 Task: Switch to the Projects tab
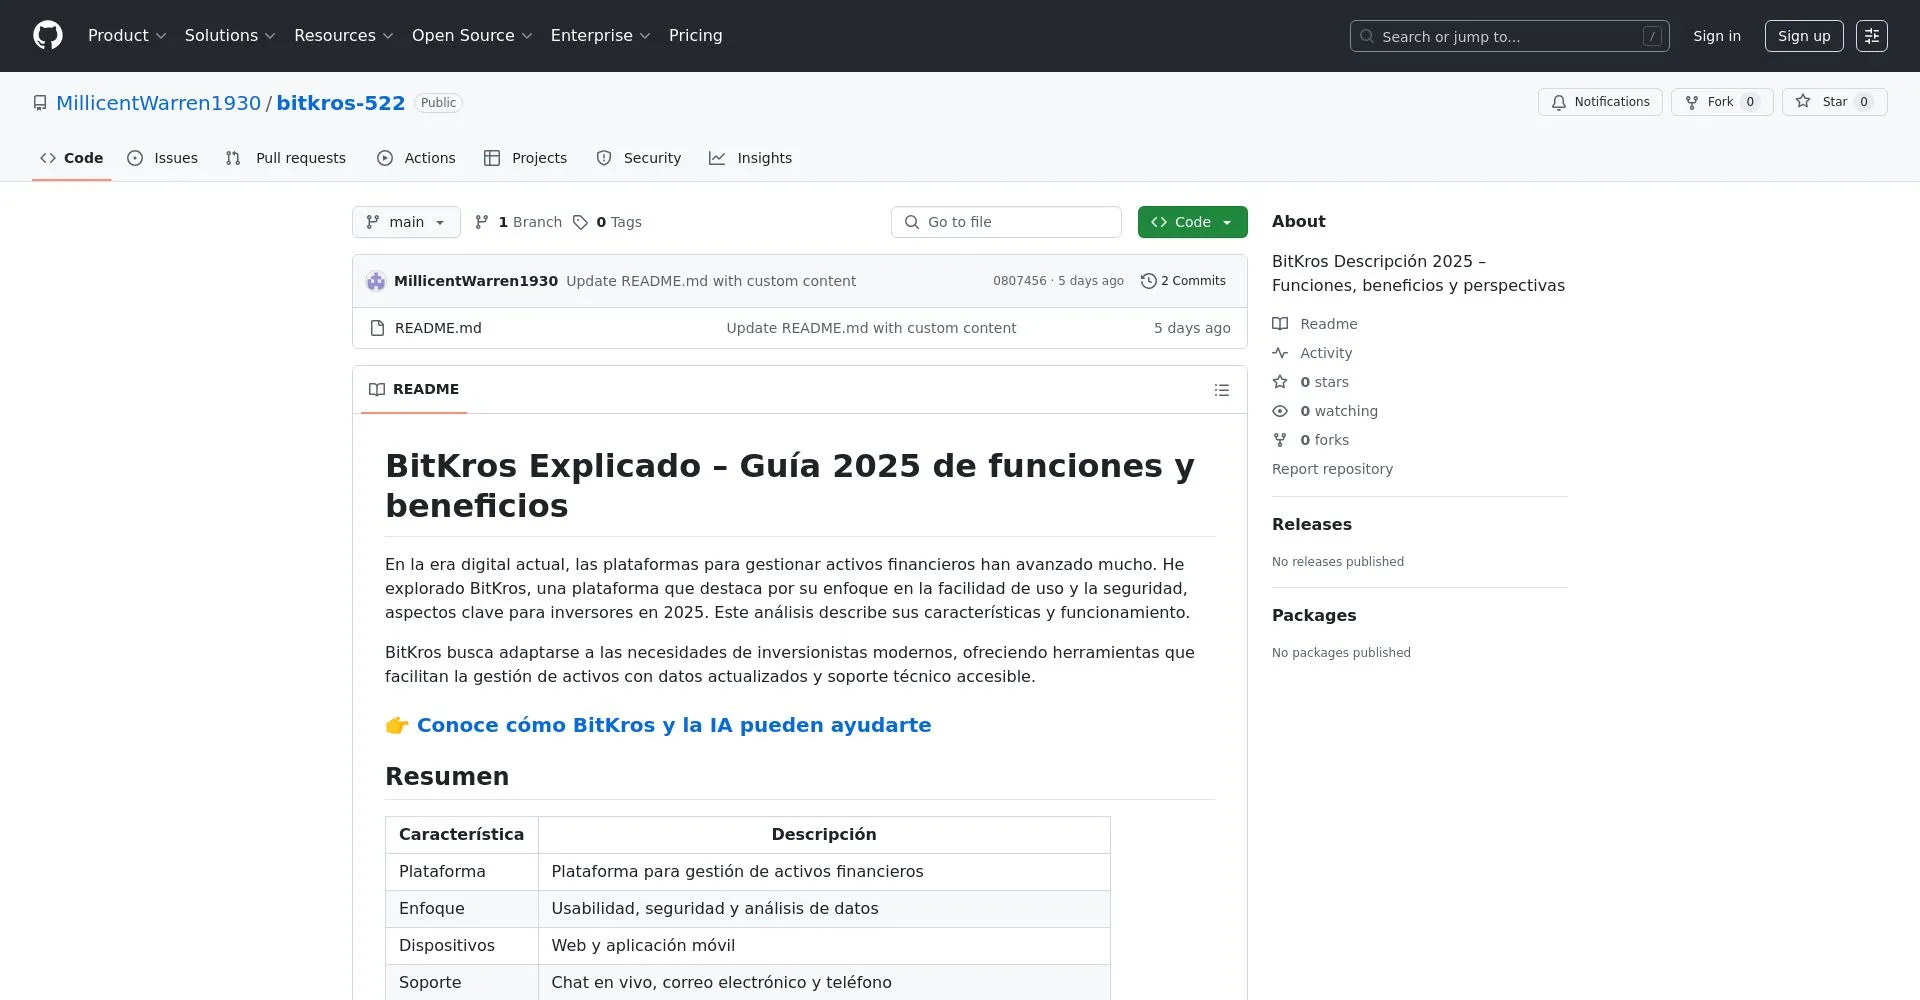tap(525, 158)
